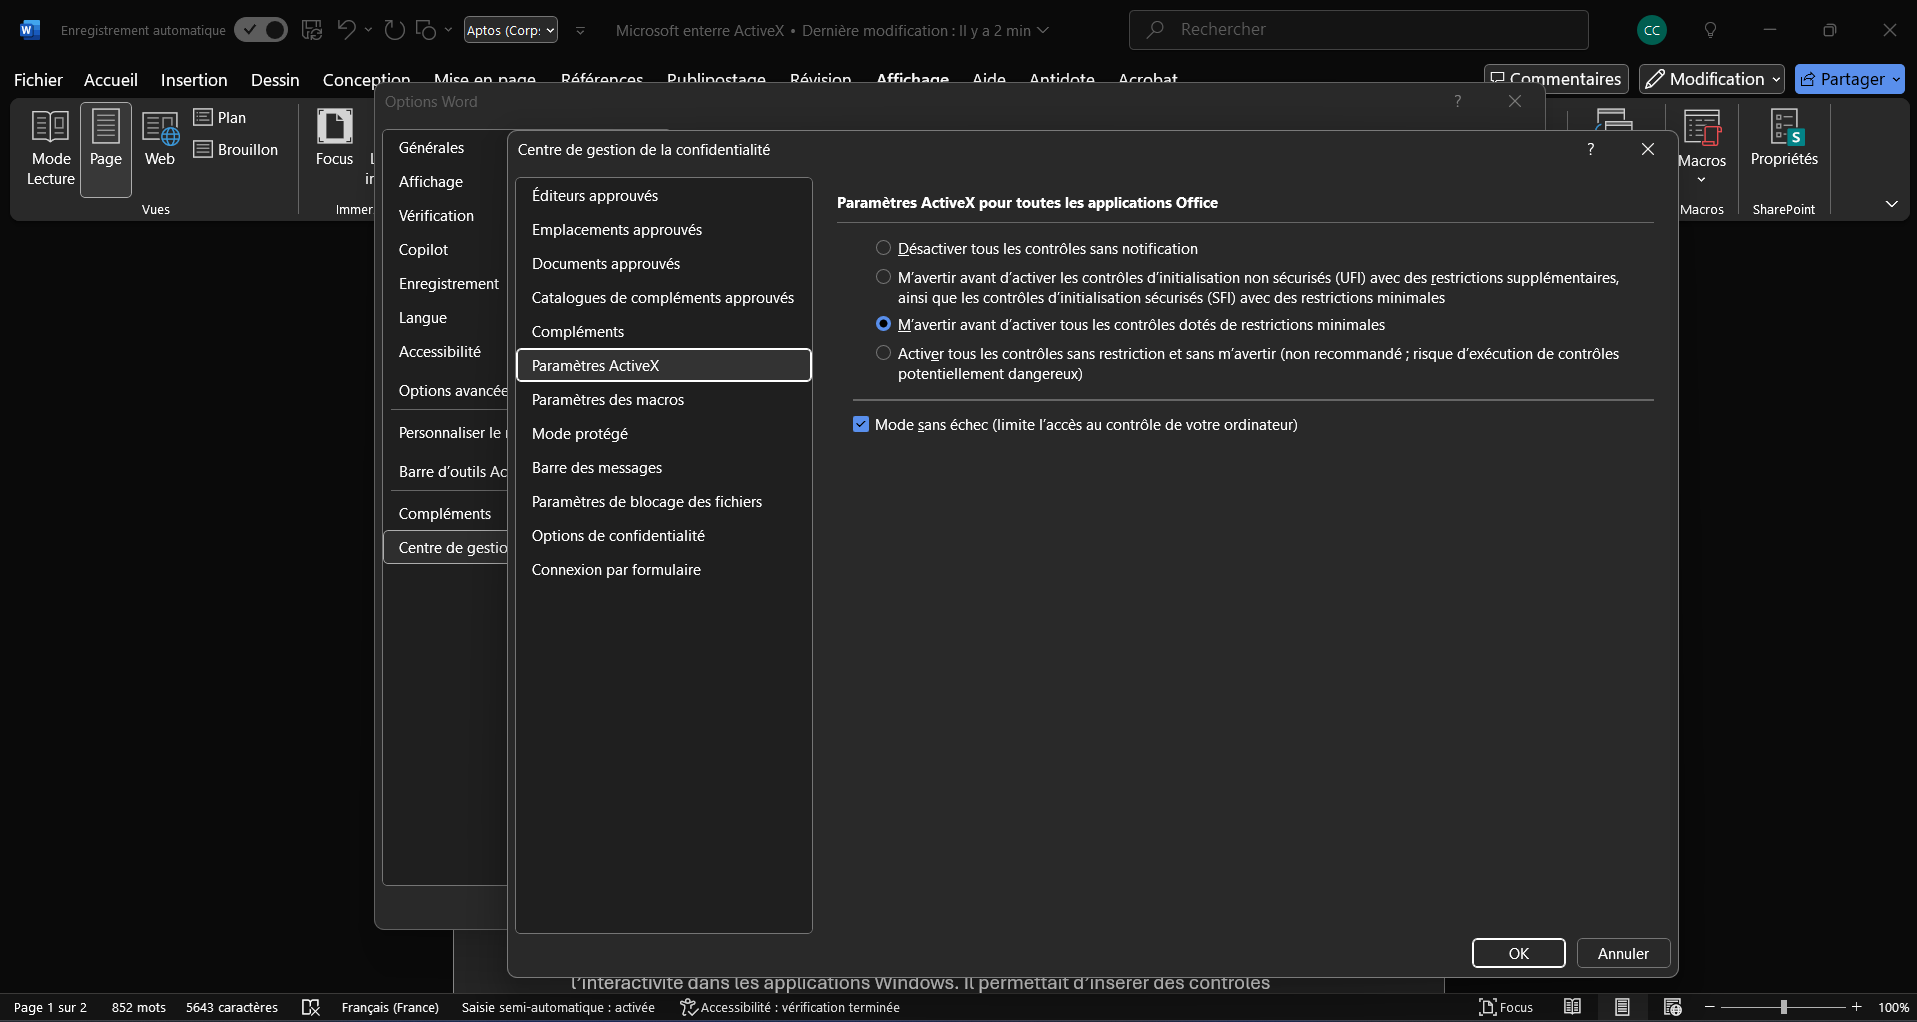Select Emplacements approuvés category

(x=664, y=230)
